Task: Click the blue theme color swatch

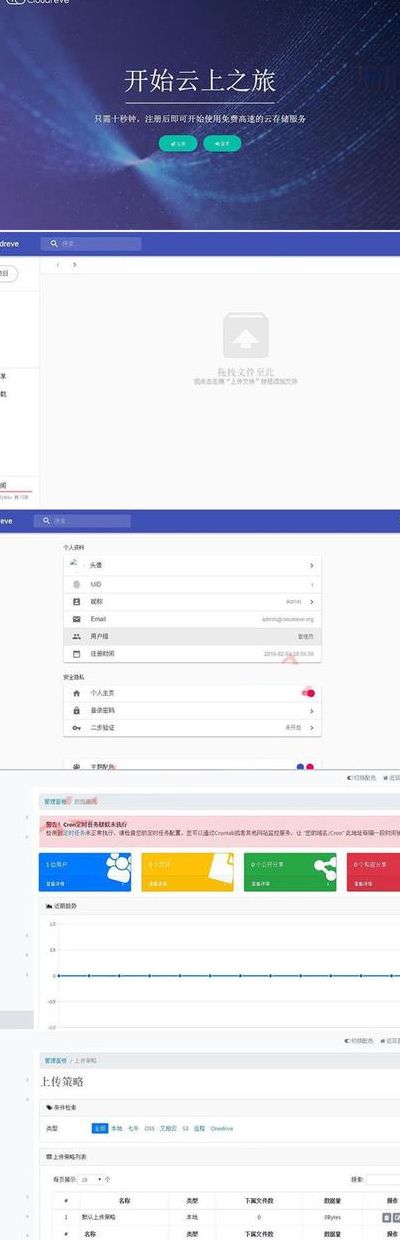Action: pos(298,766)
